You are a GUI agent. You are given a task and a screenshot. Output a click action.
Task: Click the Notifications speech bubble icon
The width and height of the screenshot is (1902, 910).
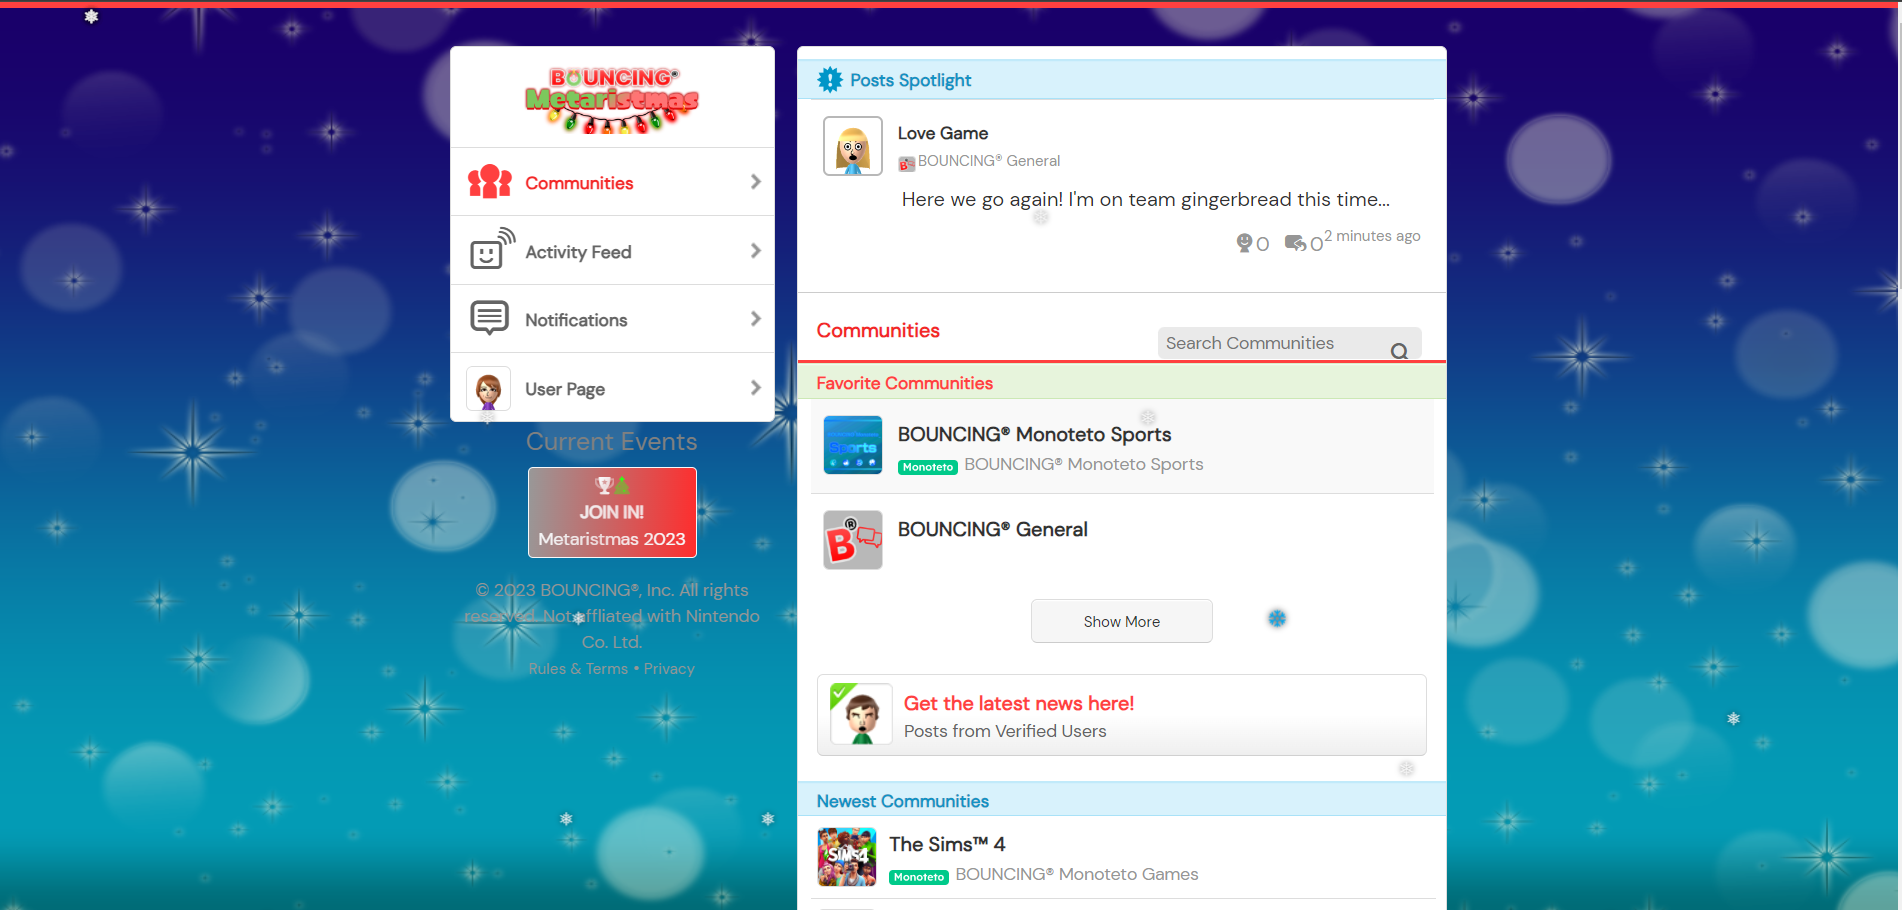click(x=490, y=318)
